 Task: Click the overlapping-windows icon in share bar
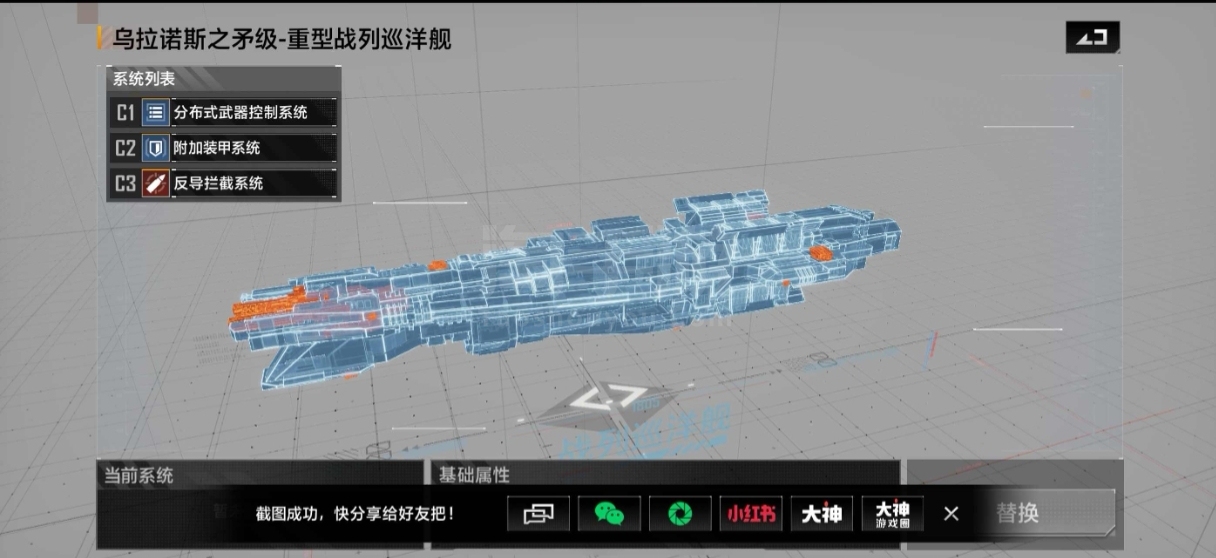tap(538, 514)
